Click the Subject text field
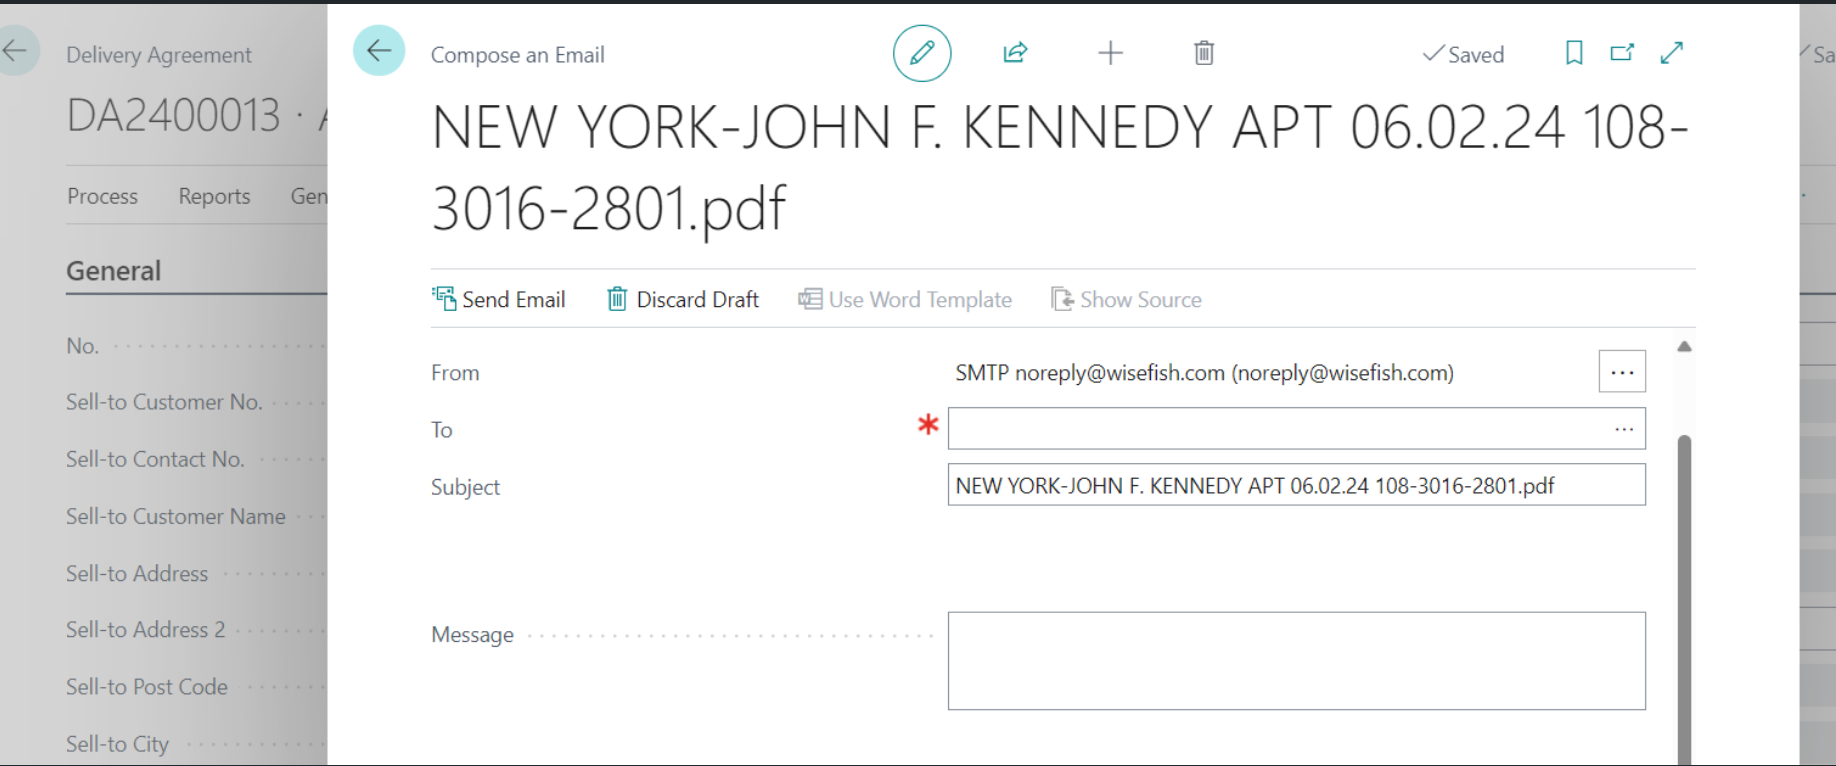This screenshot has height=766, width=1836. [1295, 486]
